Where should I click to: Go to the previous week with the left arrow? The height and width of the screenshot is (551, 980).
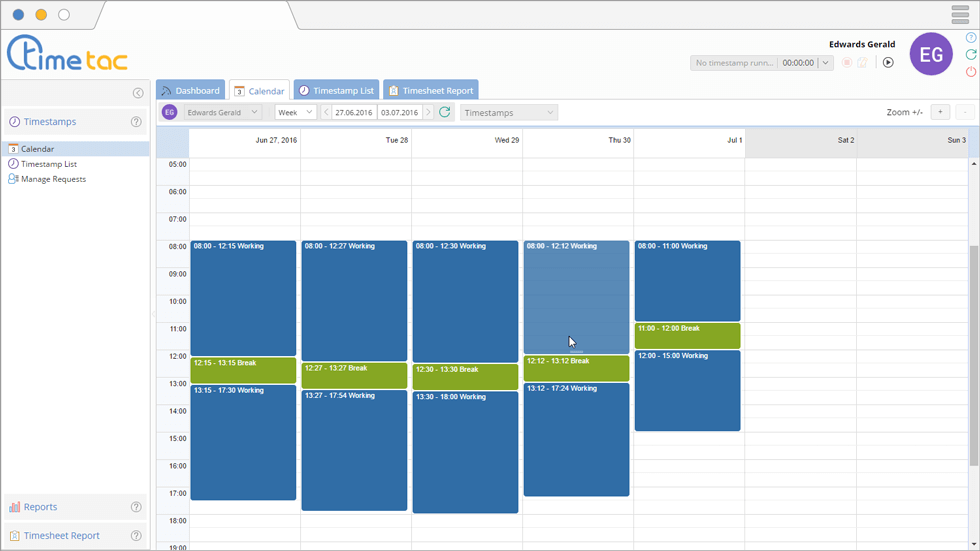pos(326,113)
